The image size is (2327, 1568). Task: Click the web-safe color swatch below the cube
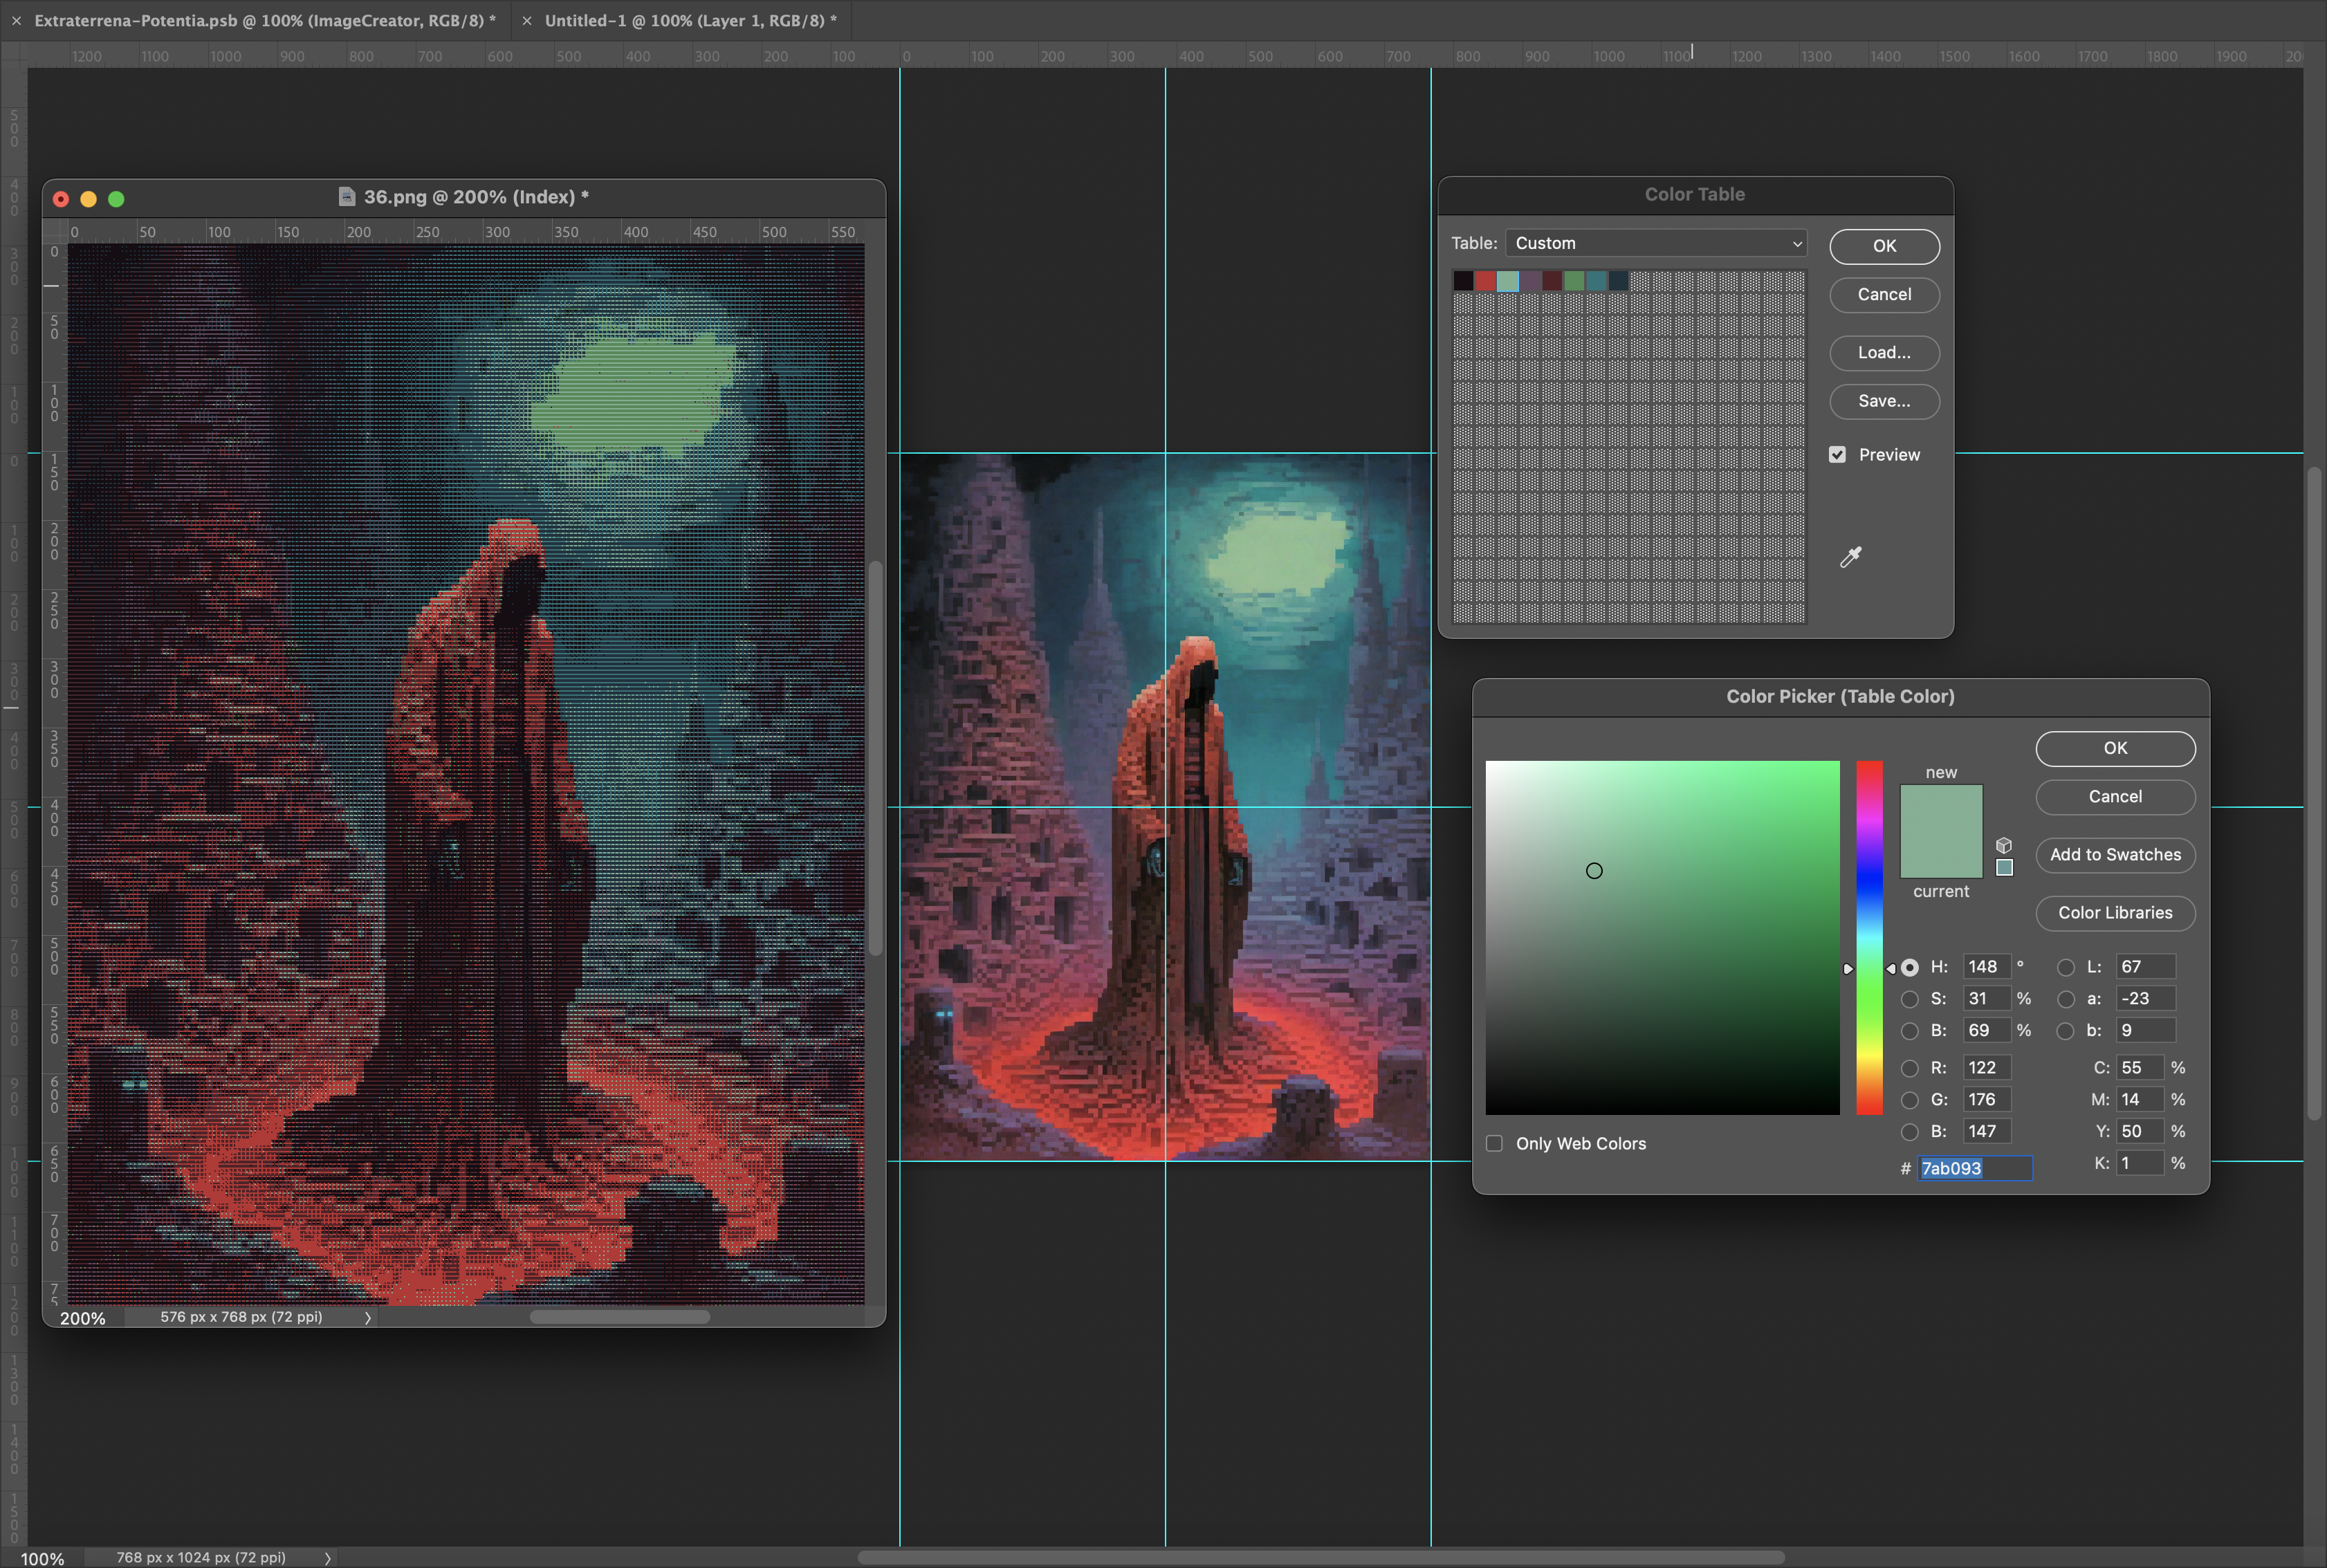[x=2004, y=869]
